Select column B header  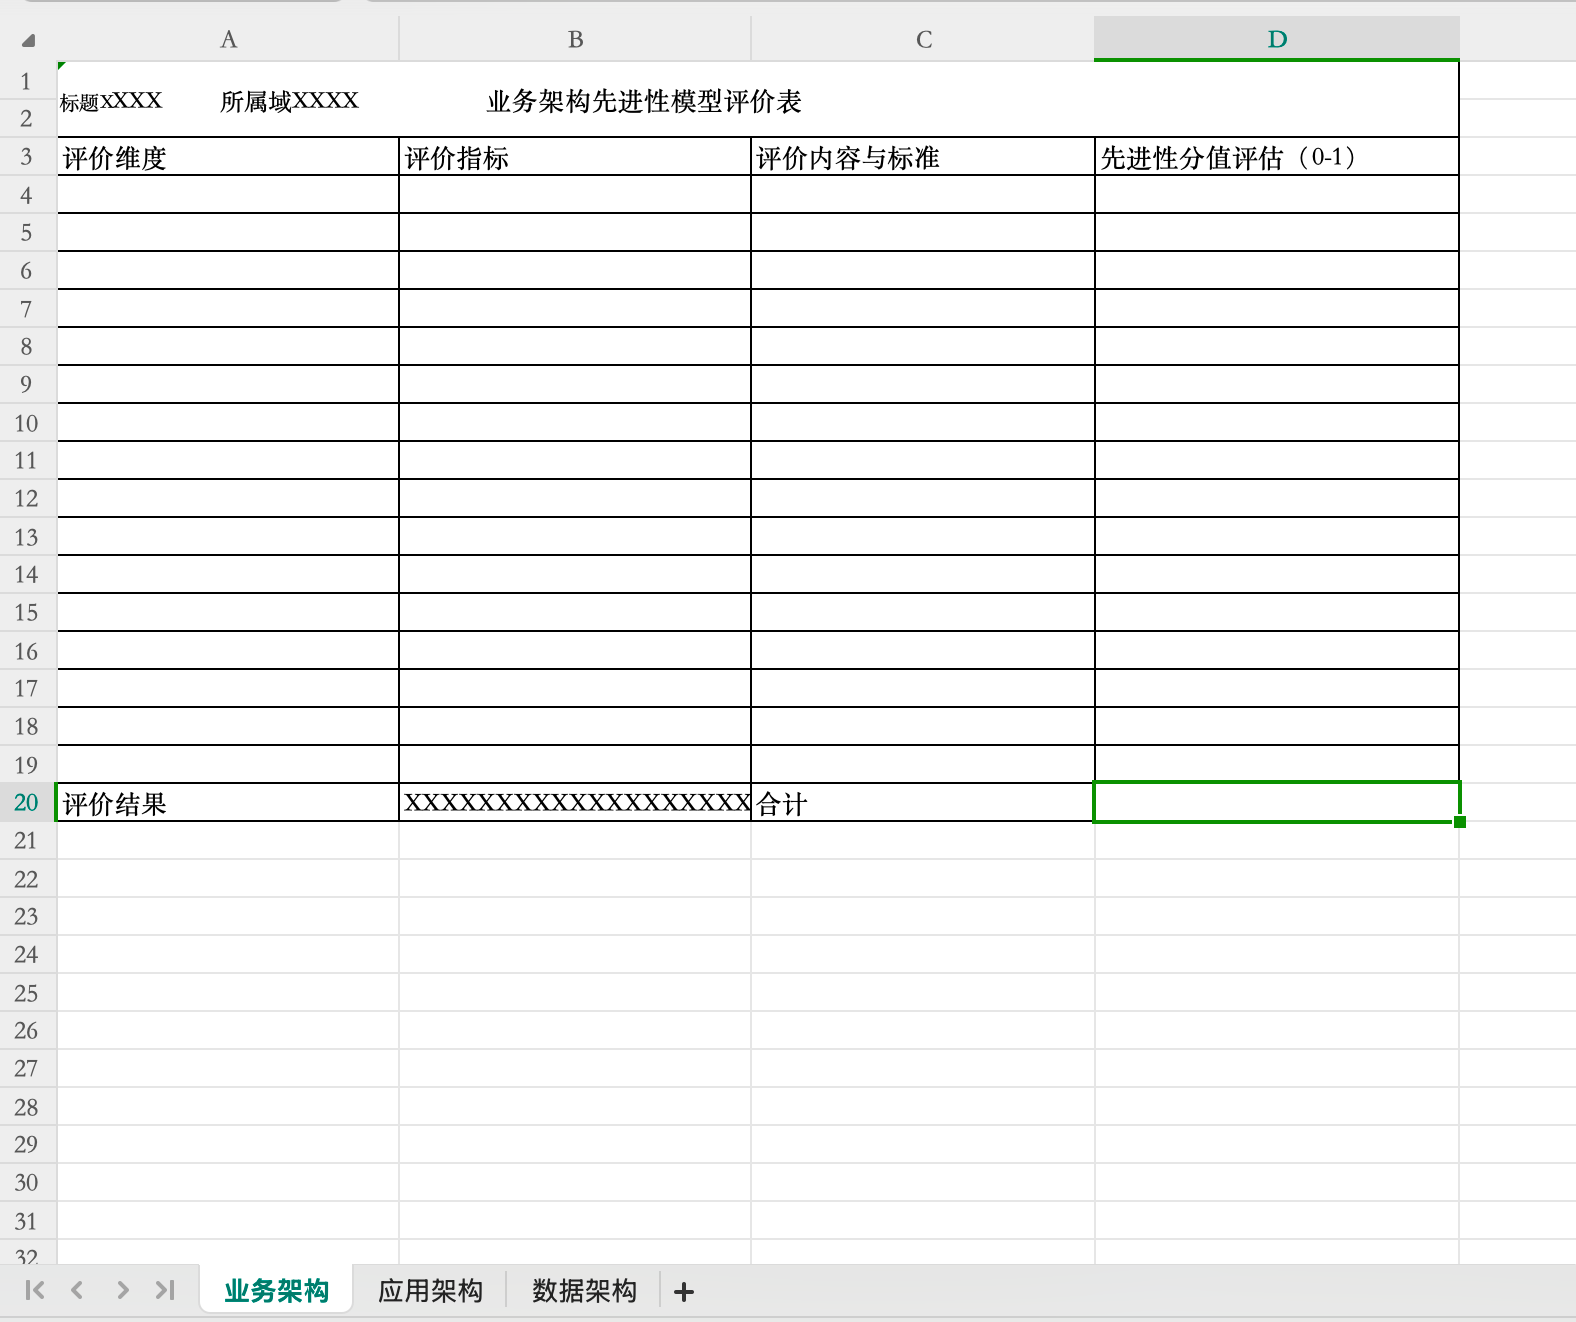point(575,40)
